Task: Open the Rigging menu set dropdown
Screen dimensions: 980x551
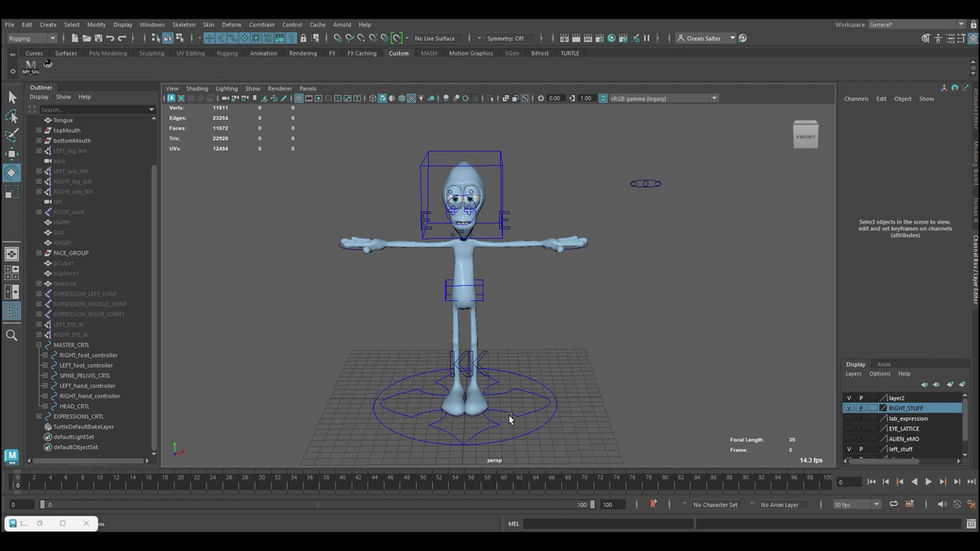Action: (32, 38)
